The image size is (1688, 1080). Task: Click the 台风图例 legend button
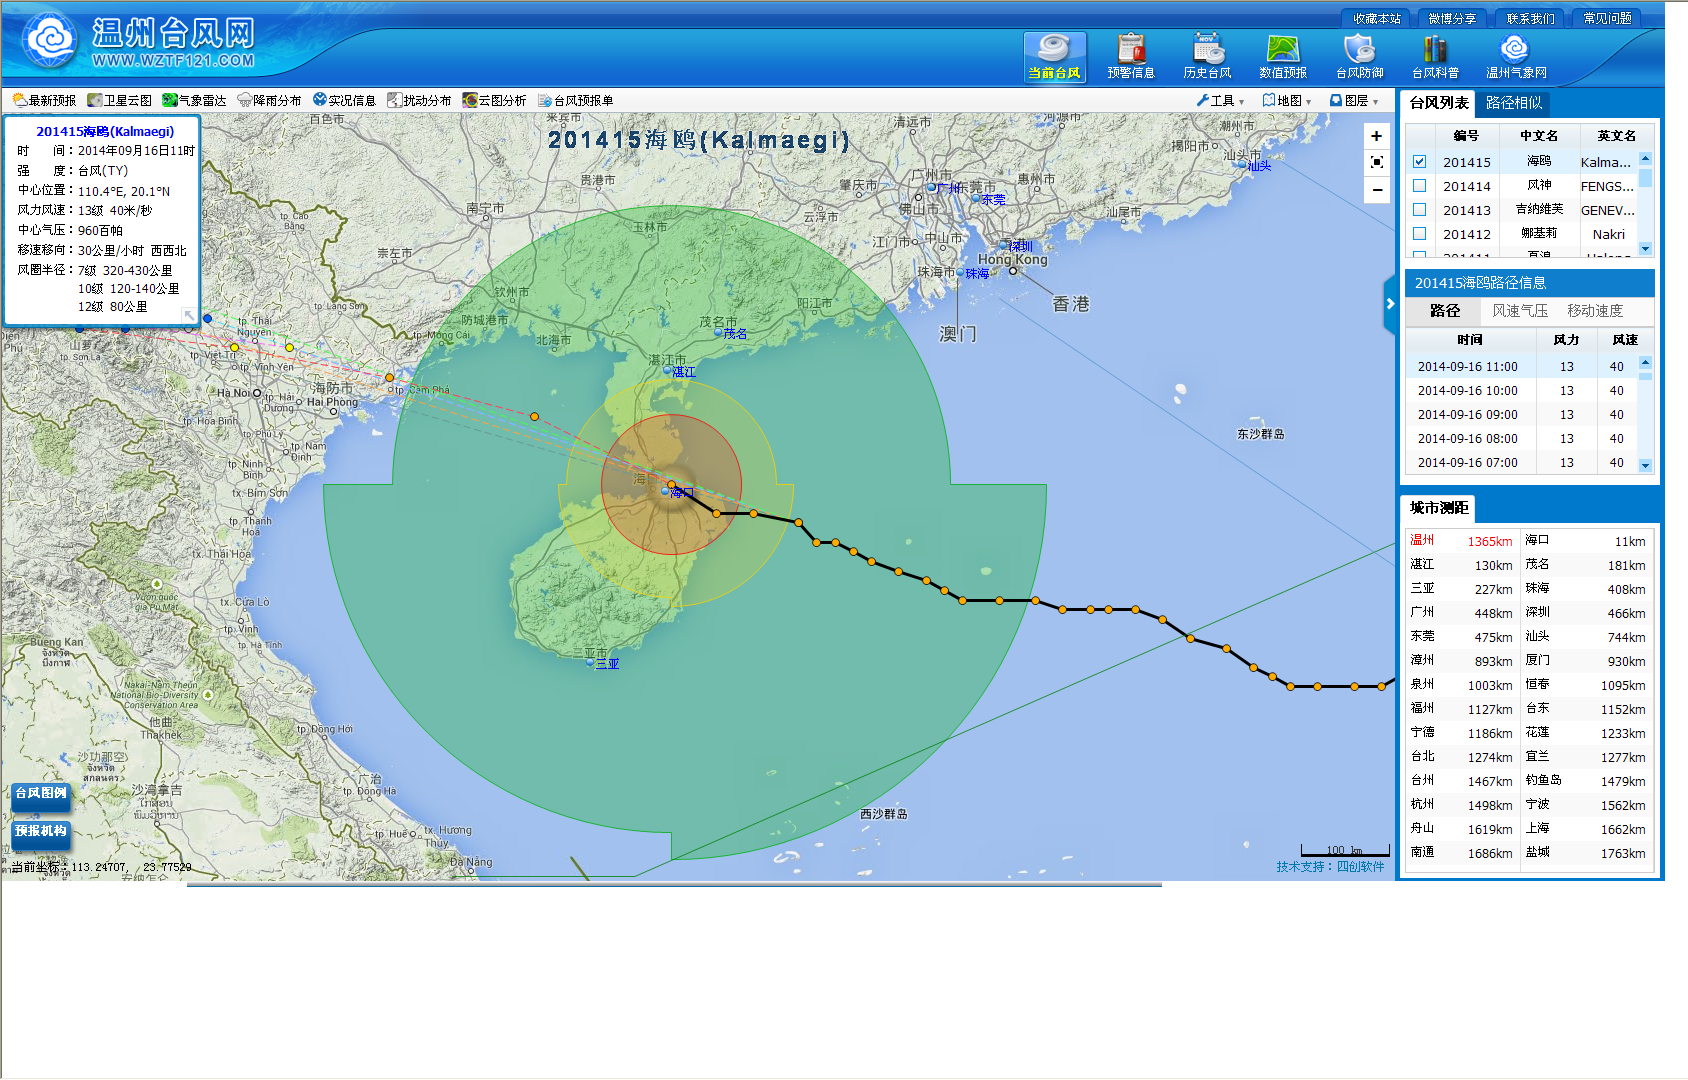click(x=41, y=793)
